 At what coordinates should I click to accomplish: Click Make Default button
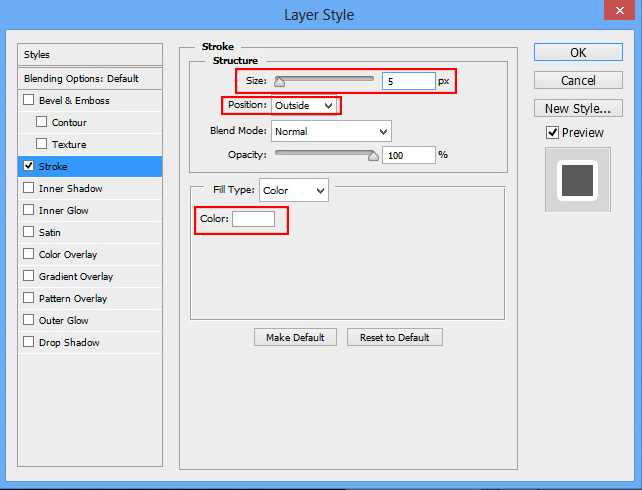[x=295, y=337]
